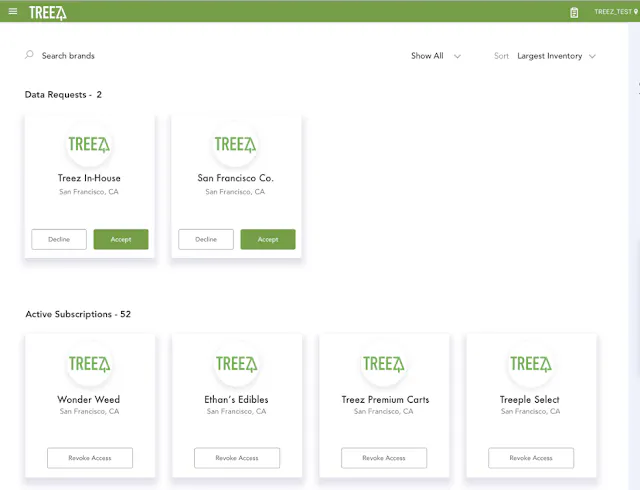This screenshot has height=490, width=640.
Task: Revoke access for Treez Premium Carts
Action: pyautogui.click(x=384, y=458)
